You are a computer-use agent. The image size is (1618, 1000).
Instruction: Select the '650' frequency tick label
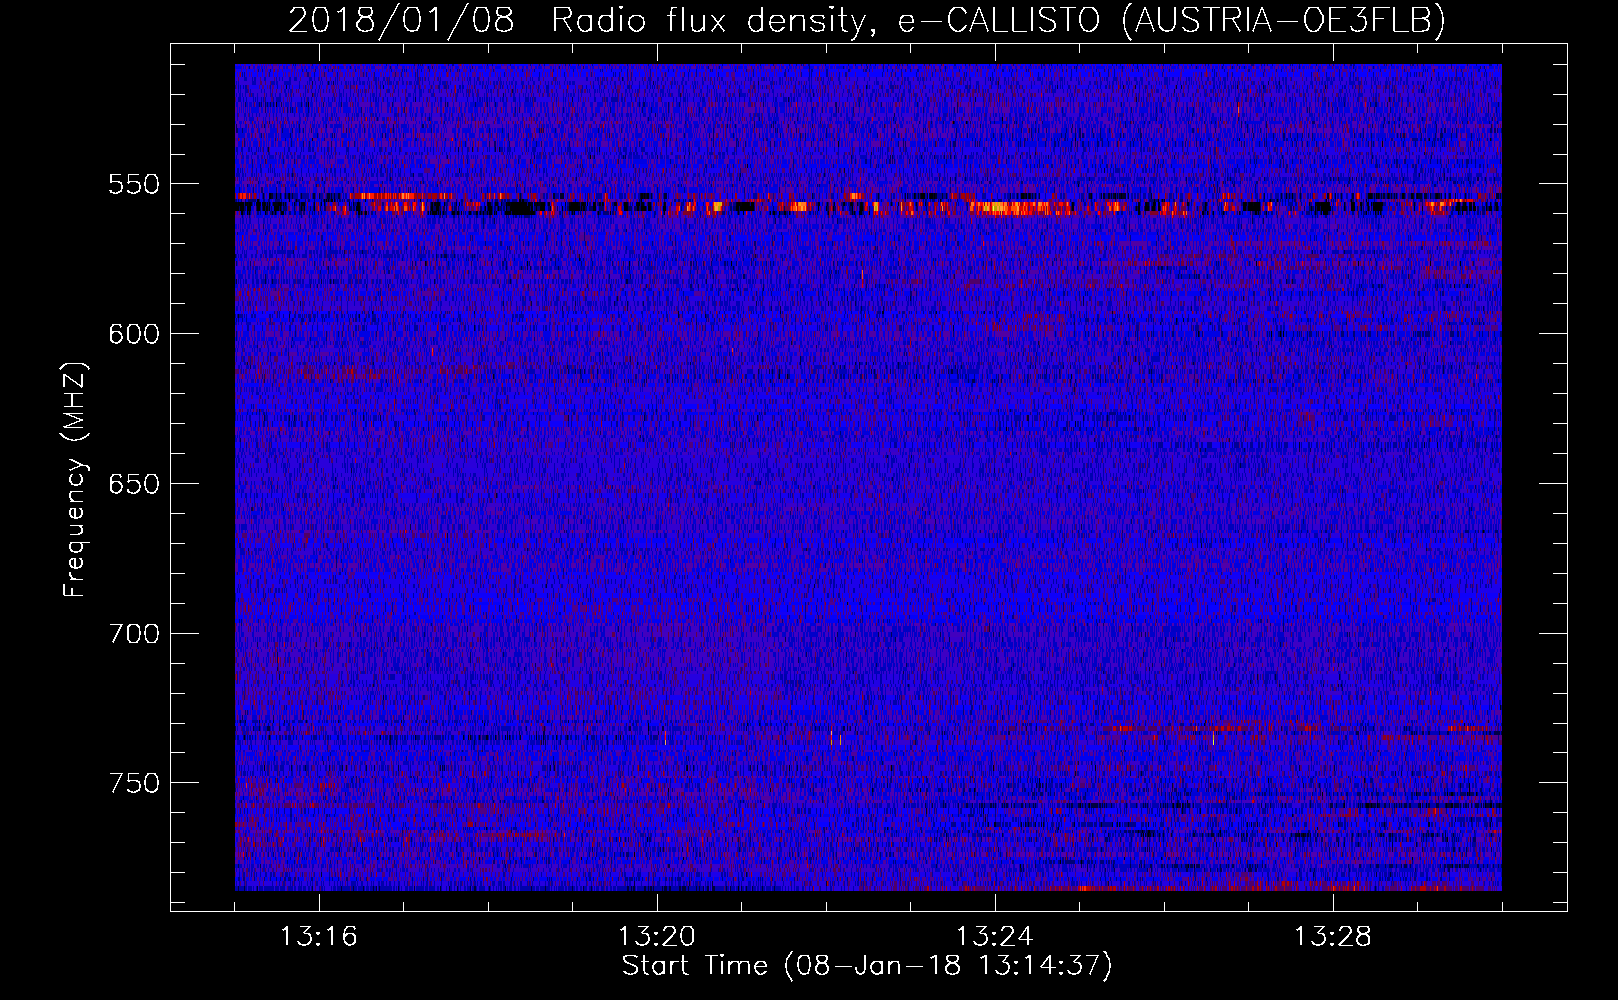point(134,484)
